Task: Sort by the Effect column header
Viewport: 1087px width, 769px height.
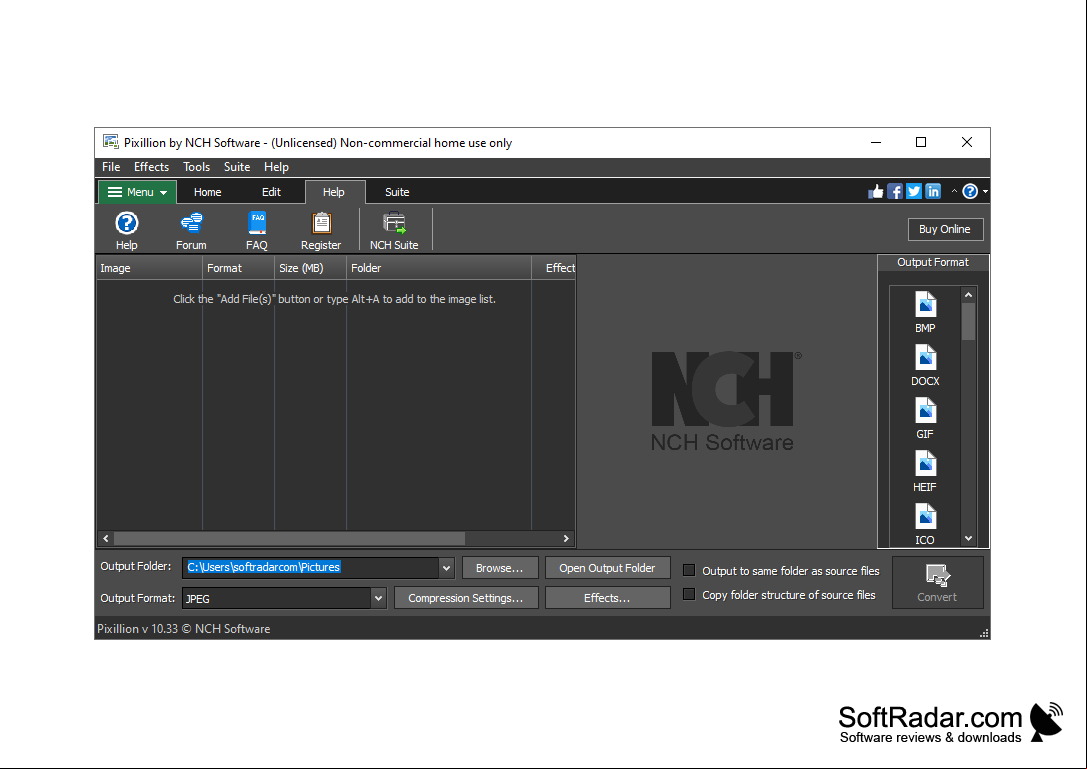Action: (554, 268)
